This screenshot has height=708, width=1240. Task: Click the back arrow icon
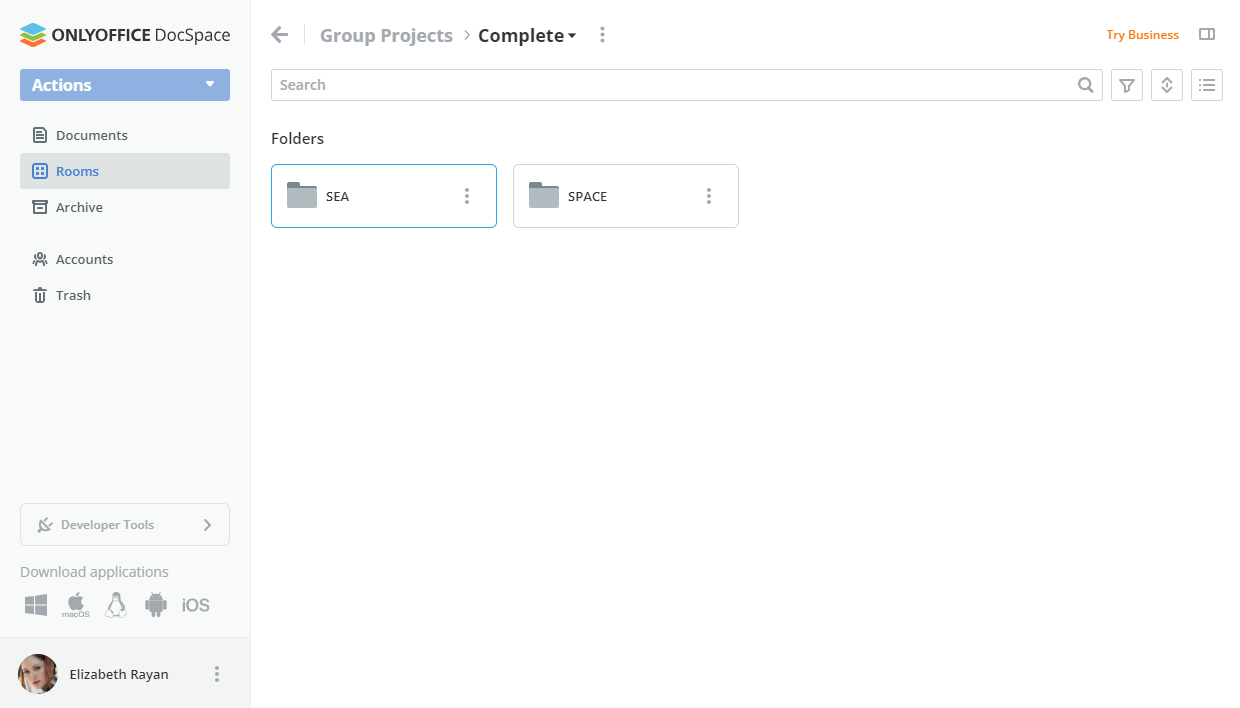[280, 35]
